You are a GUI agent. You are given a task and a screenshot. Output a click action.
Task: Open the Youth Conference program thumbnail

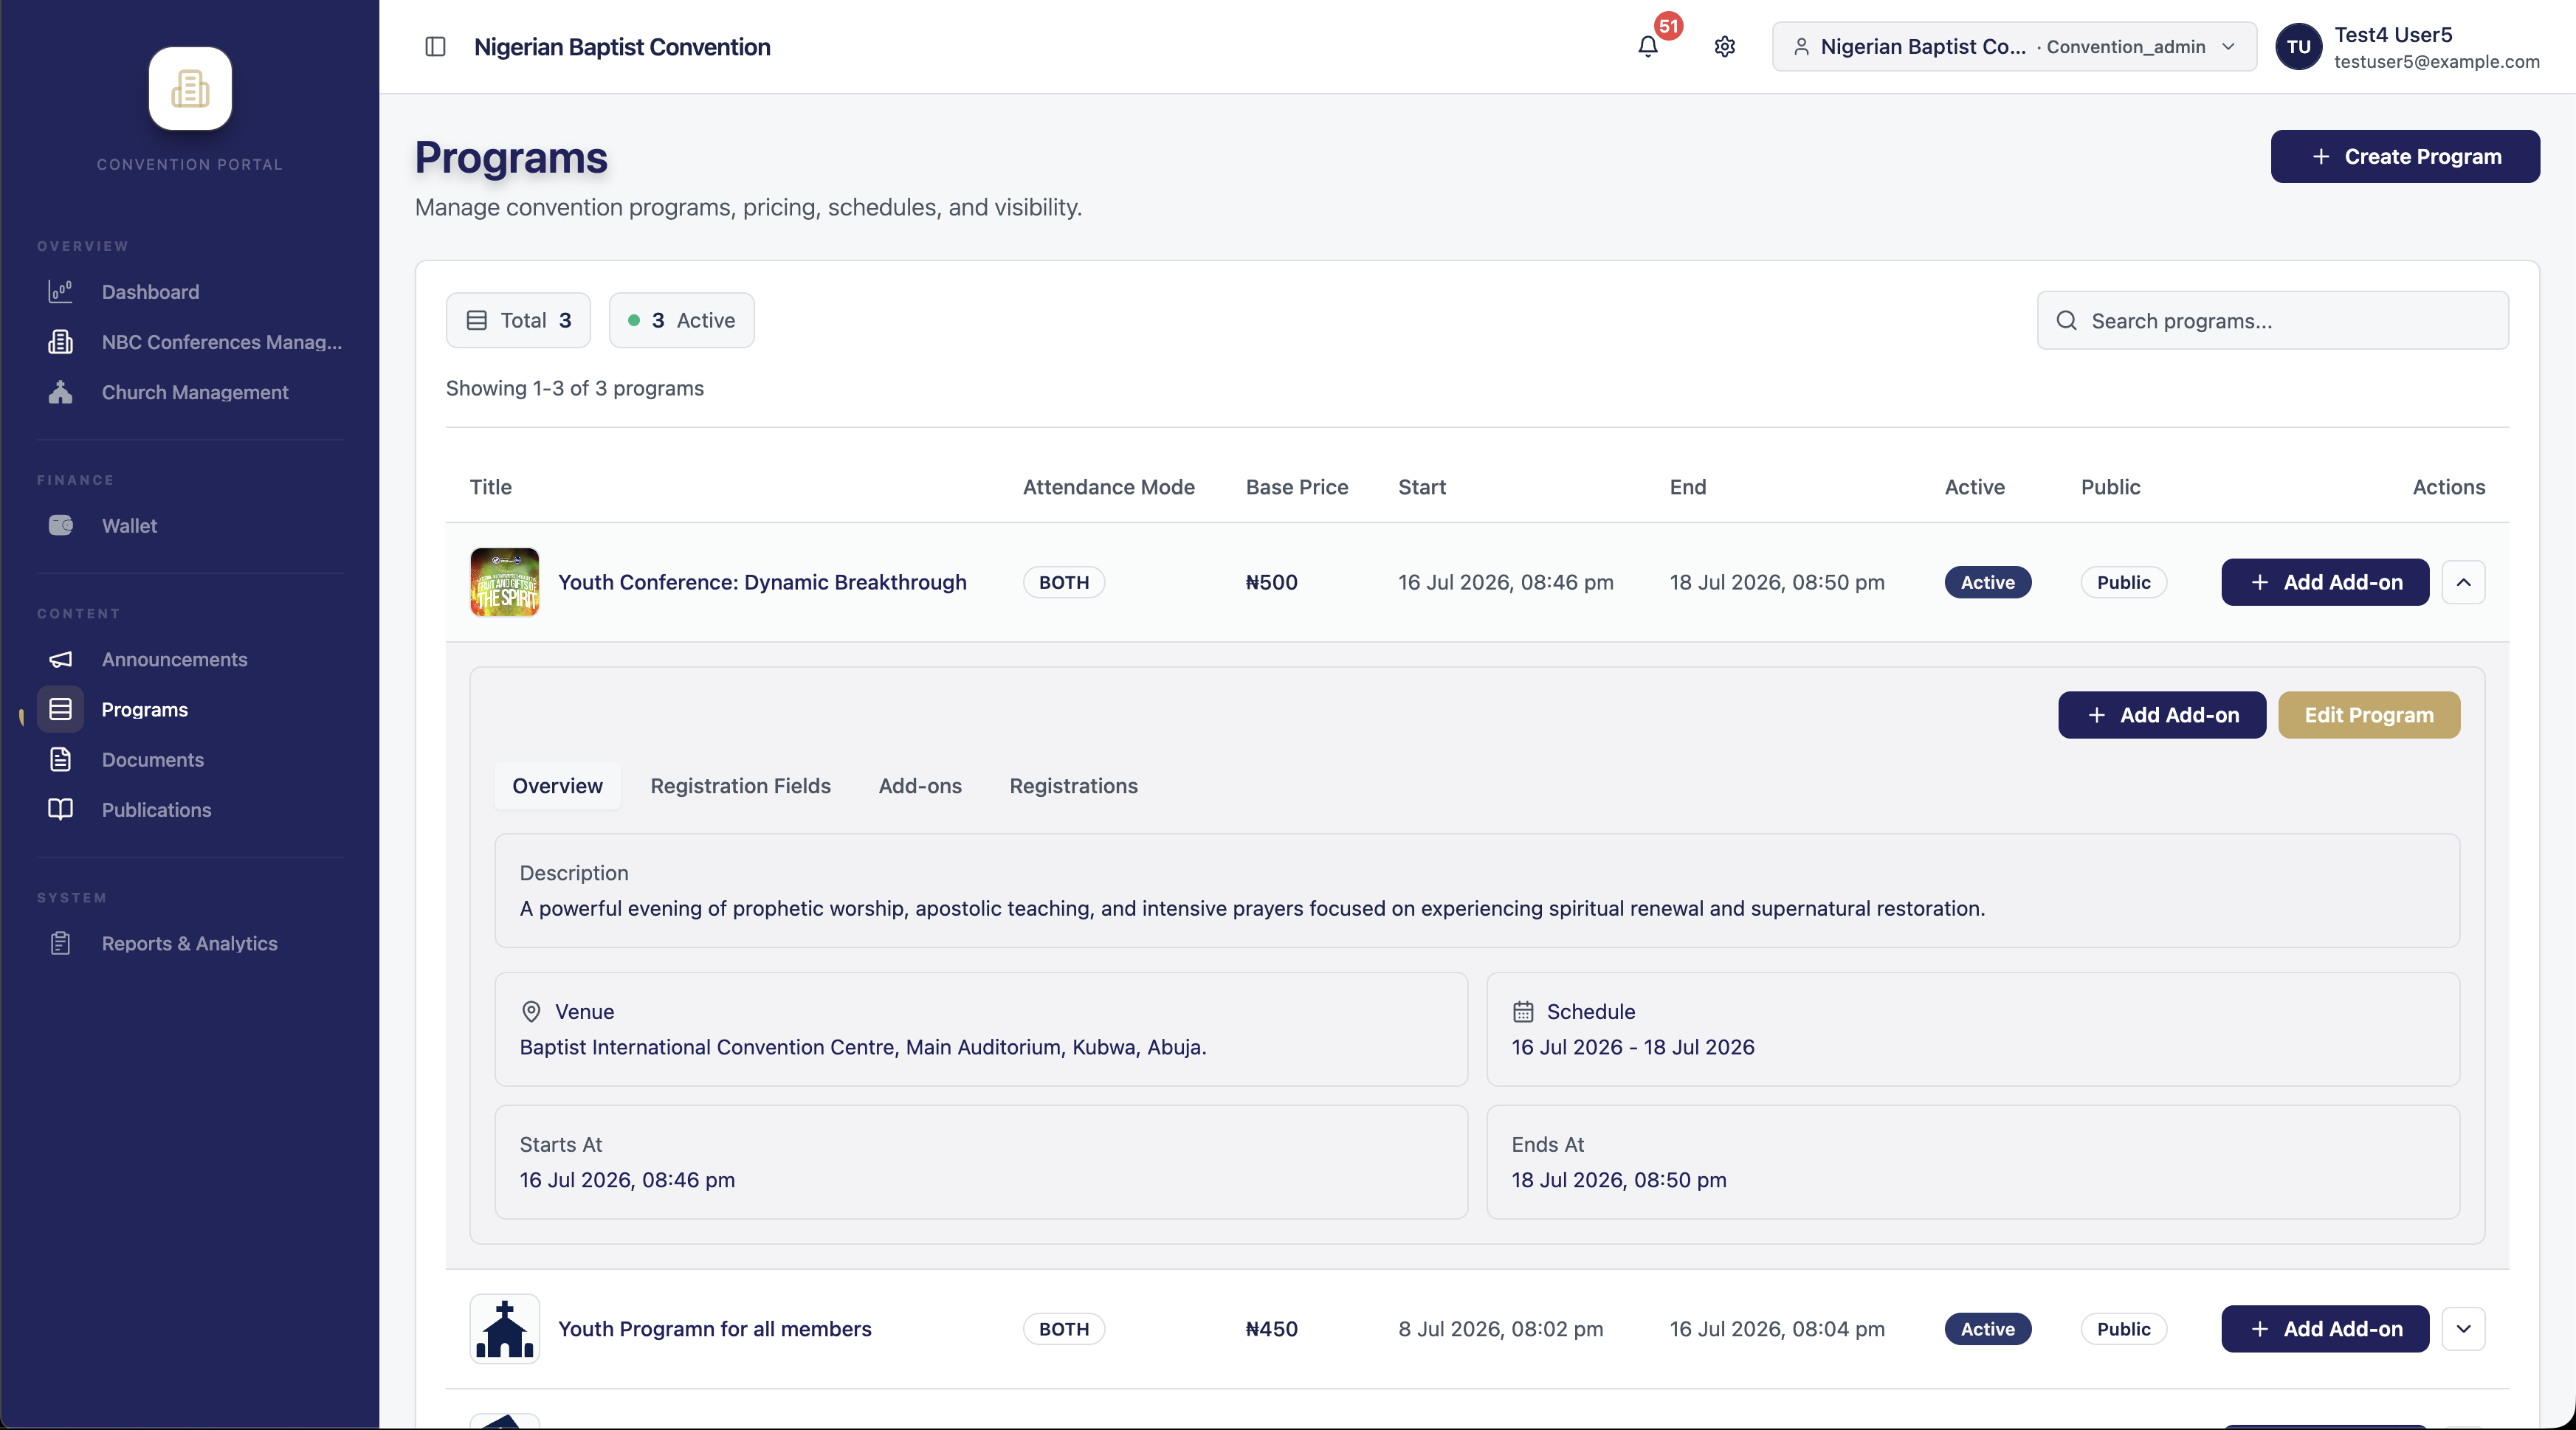505,582
